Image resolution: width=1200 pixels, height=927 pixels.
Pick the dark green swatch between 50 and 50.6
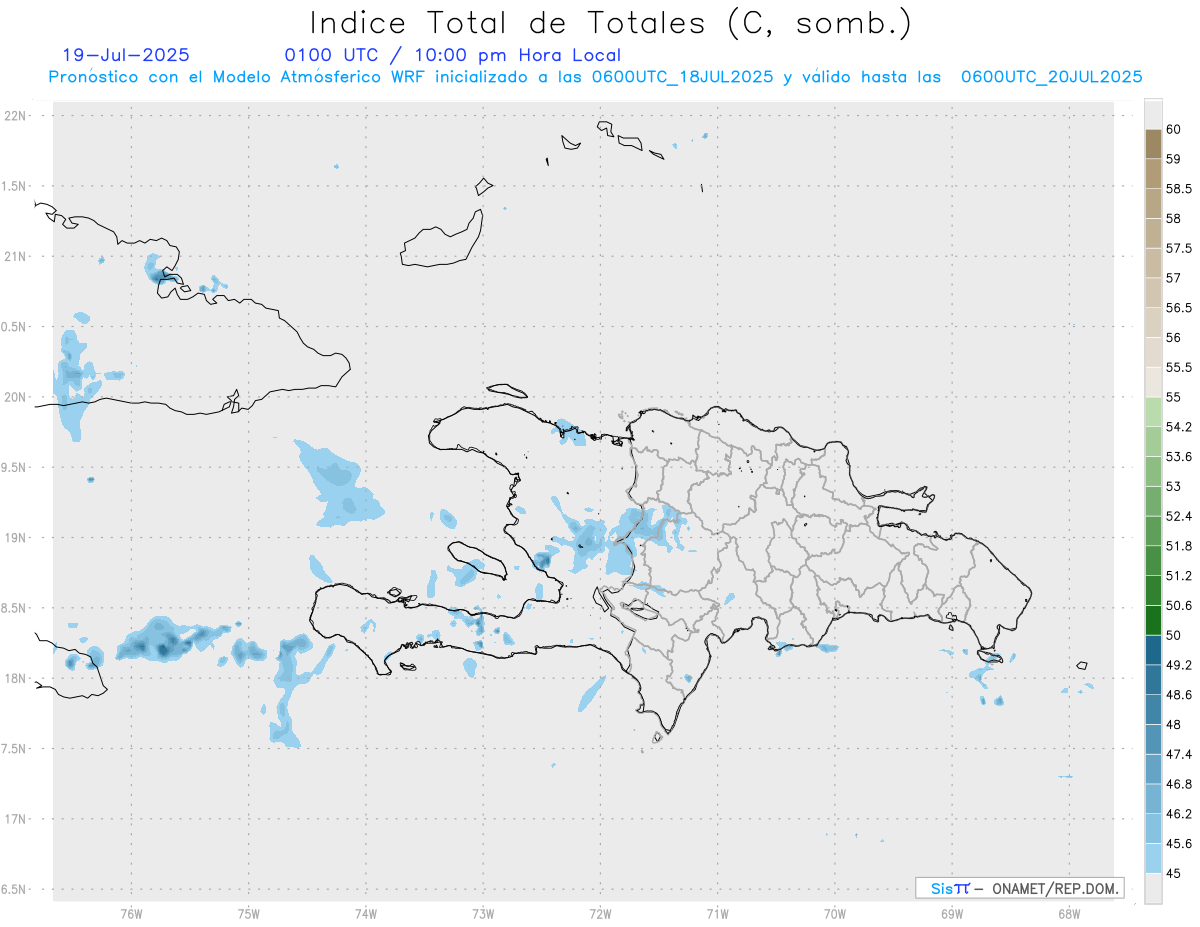tap(1153, 621)
